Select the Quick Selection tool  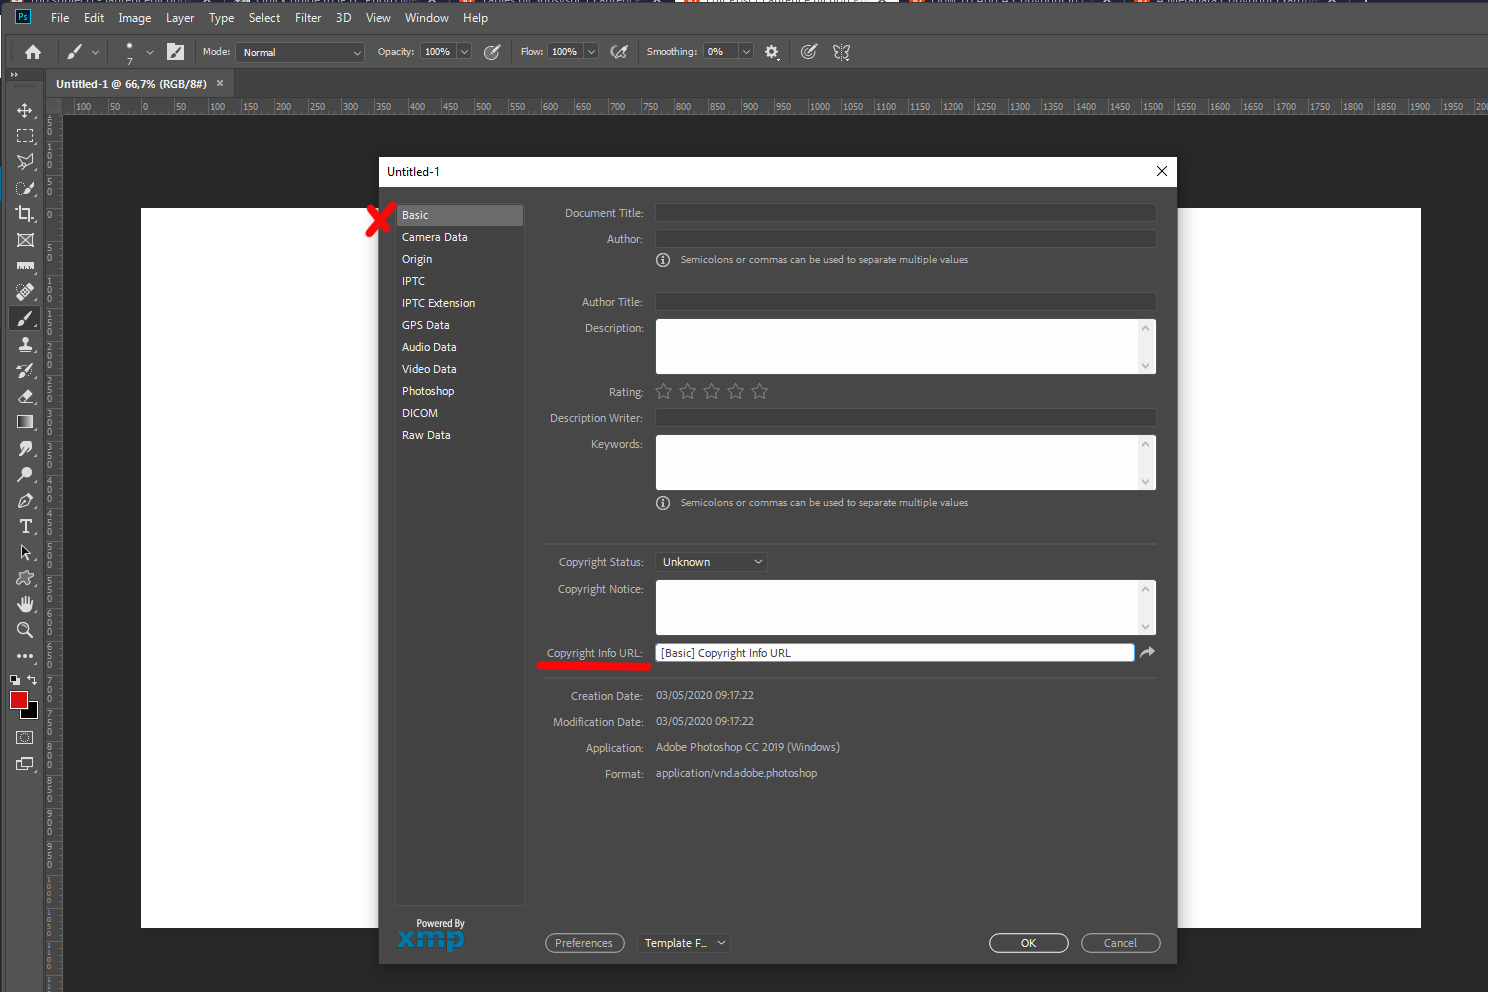[x=25, y=188]
